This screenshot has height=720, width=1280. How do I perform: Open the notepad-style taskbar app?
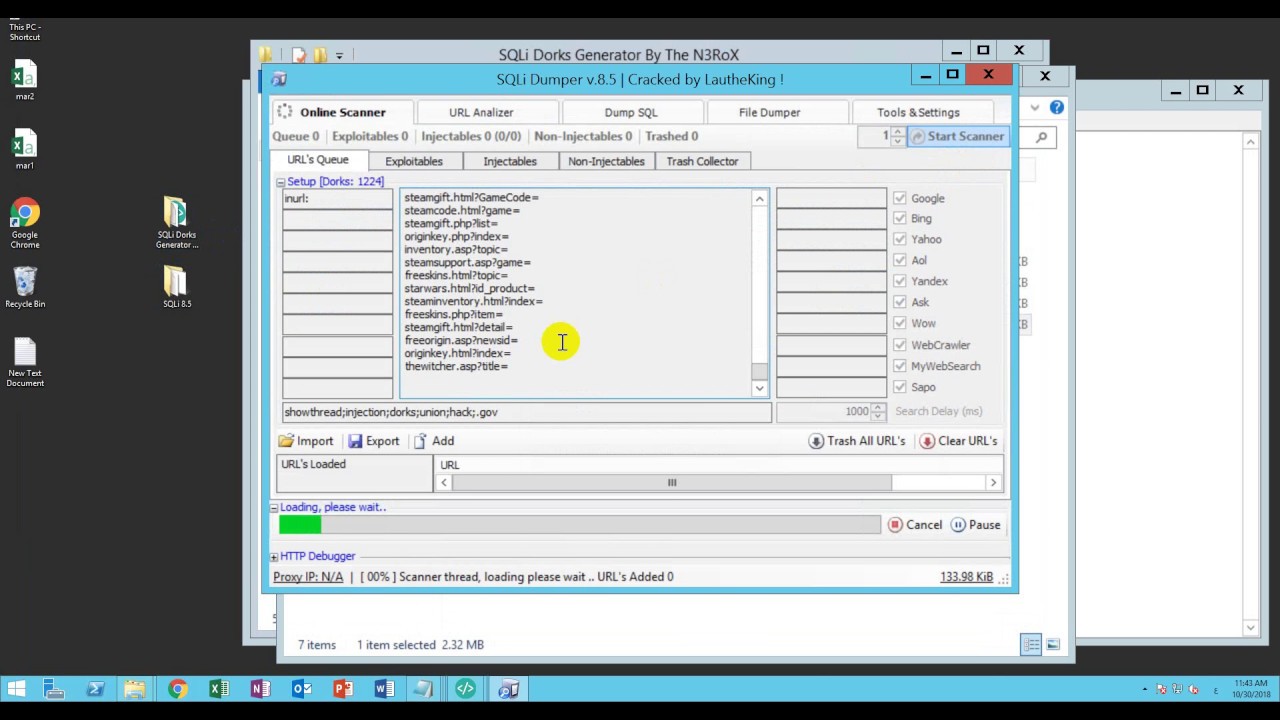(x=424, y=689)
